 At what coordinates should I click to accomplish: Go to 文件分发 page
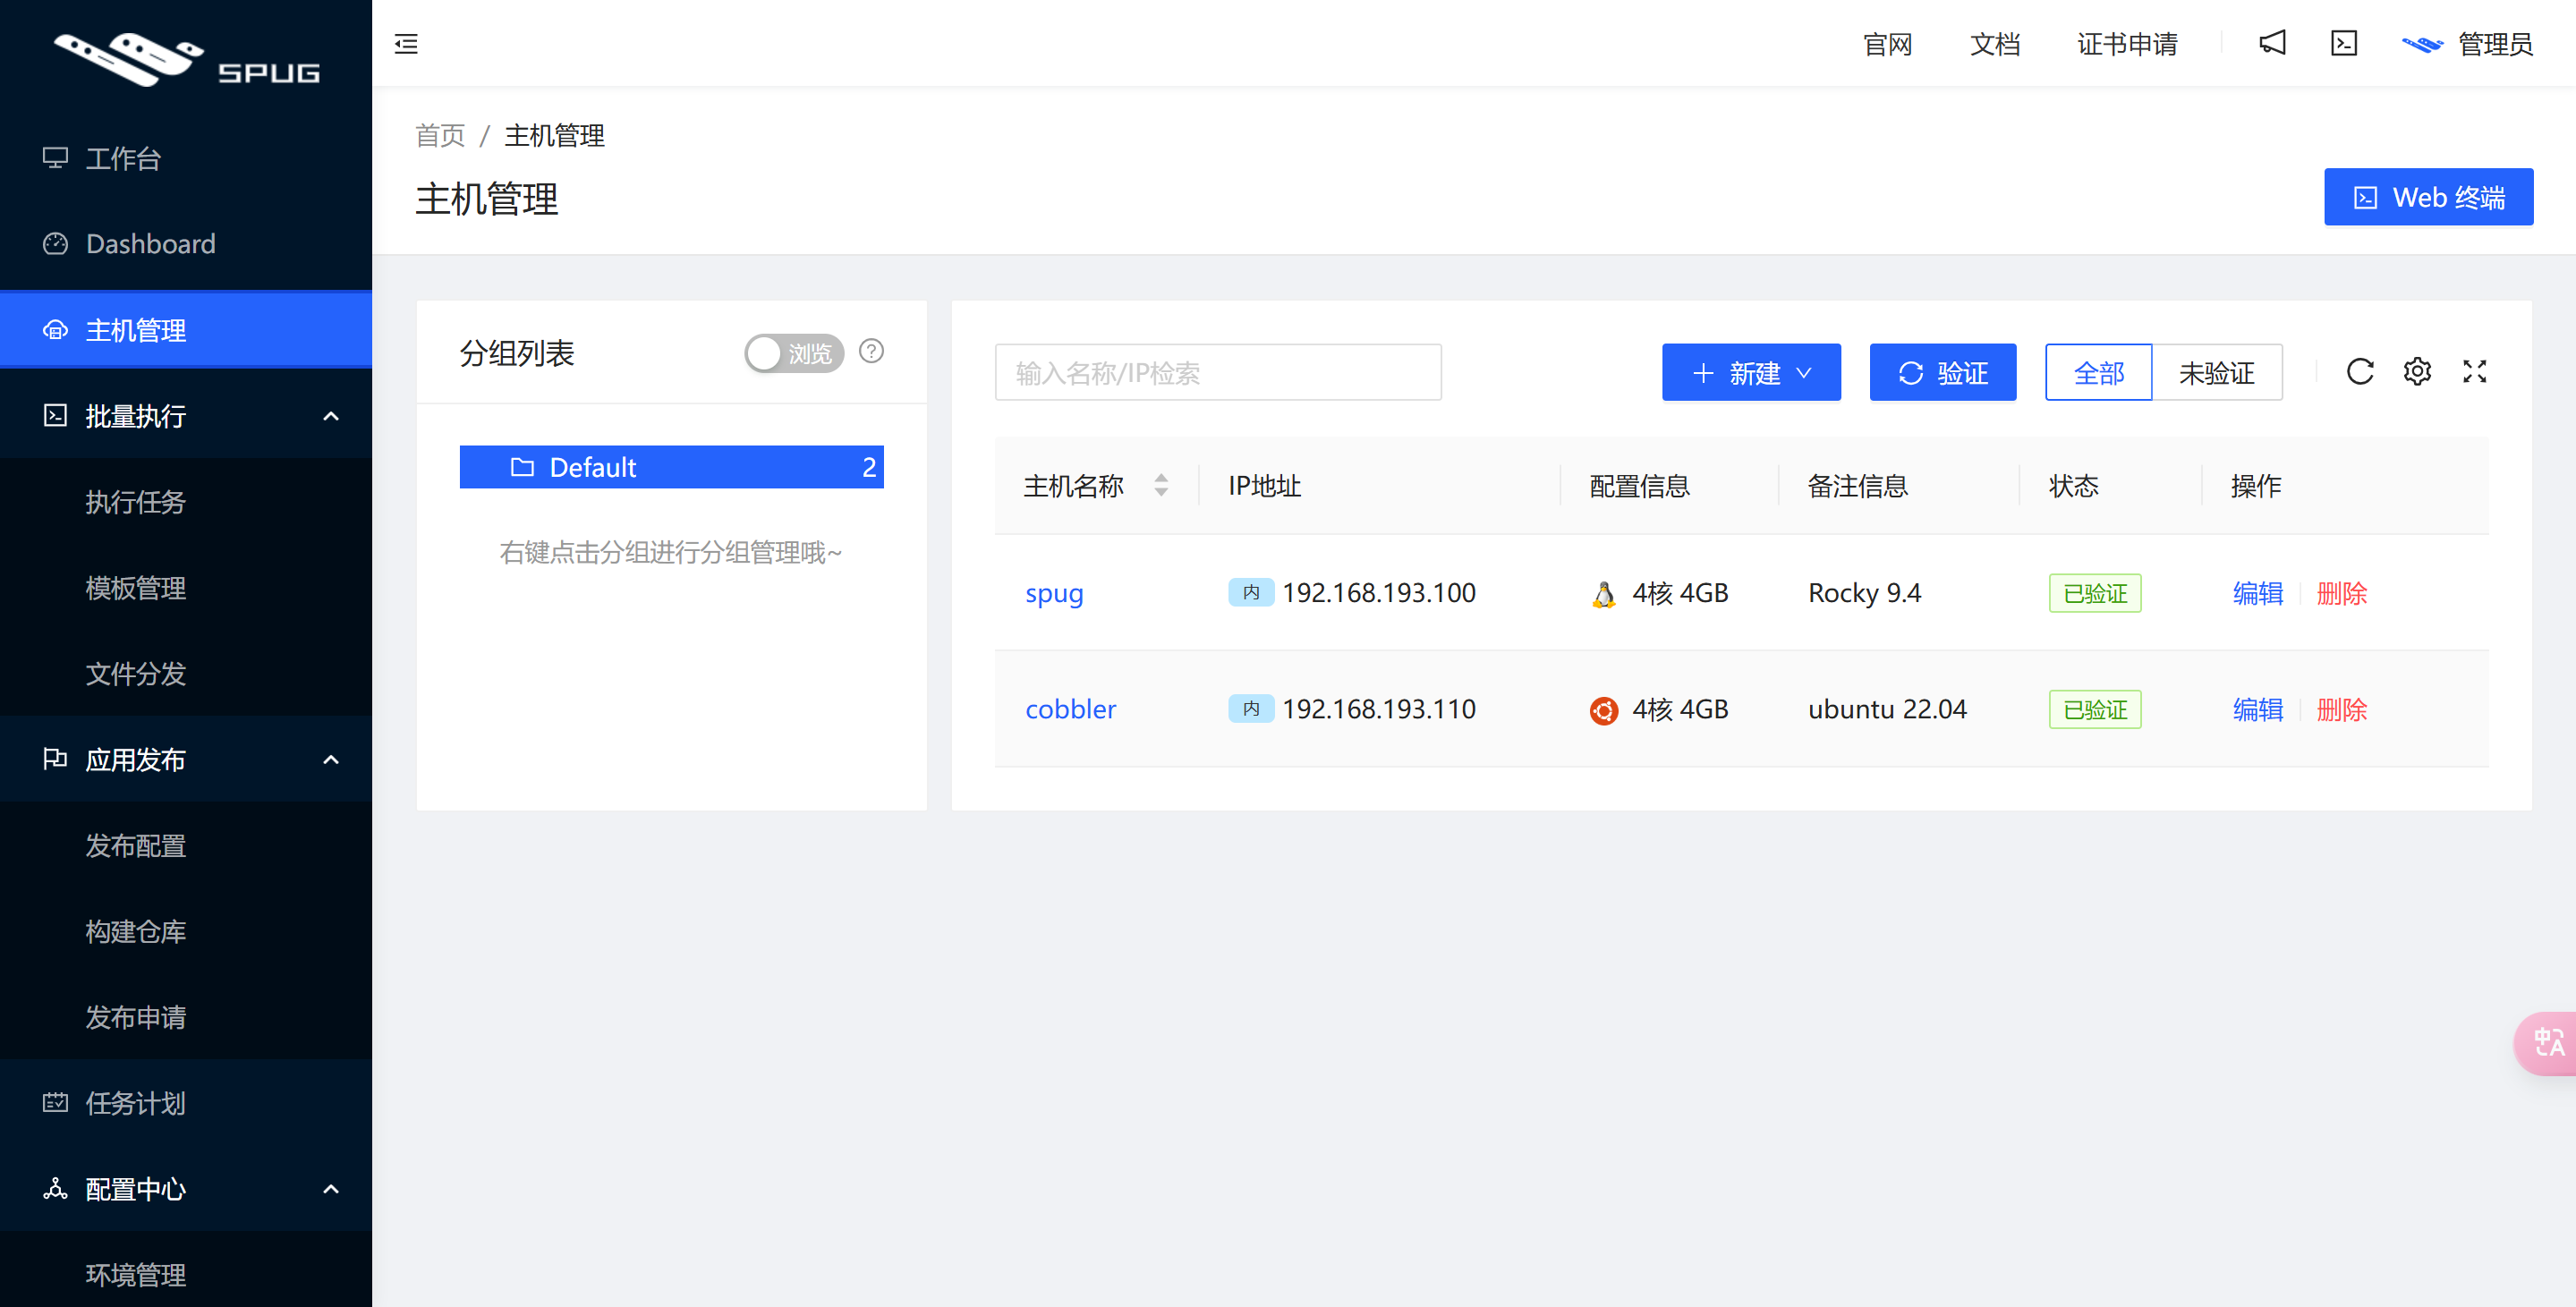(x=186, y=674)
